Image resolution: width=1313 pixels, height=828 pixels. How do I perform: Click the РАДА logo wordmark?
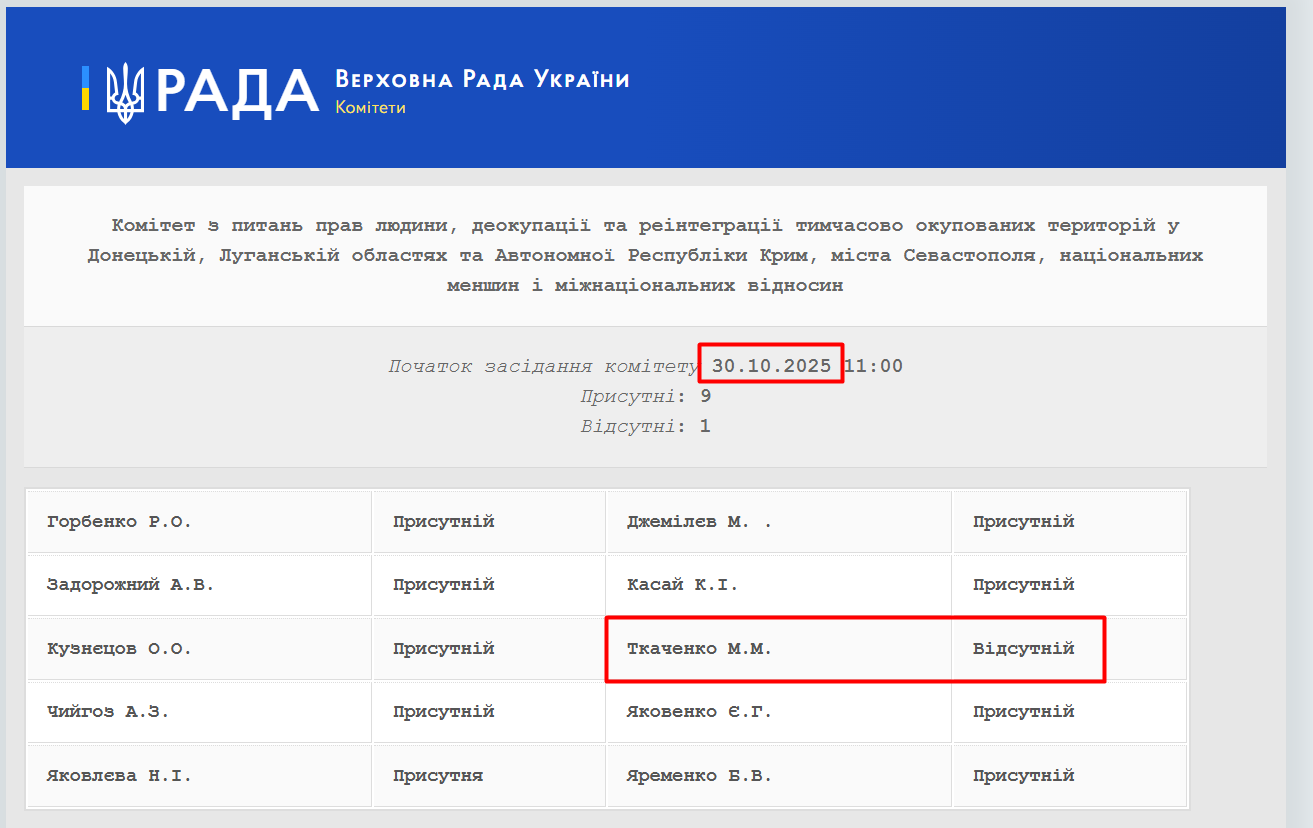click(237, 91)
